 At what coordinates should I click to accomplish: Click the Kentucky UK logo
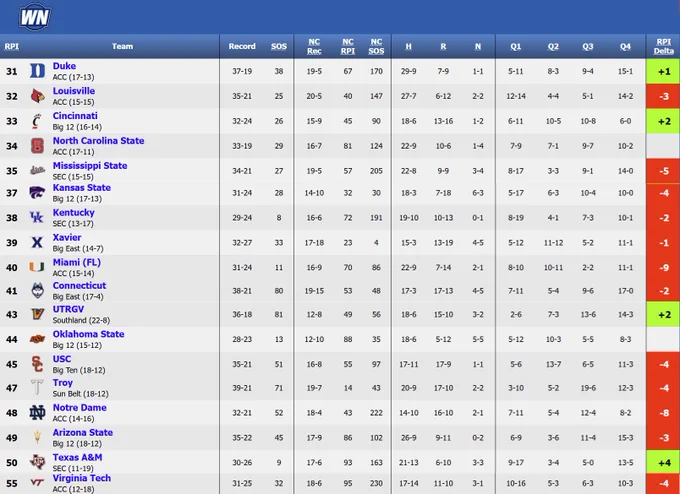[x=37, y=217]
